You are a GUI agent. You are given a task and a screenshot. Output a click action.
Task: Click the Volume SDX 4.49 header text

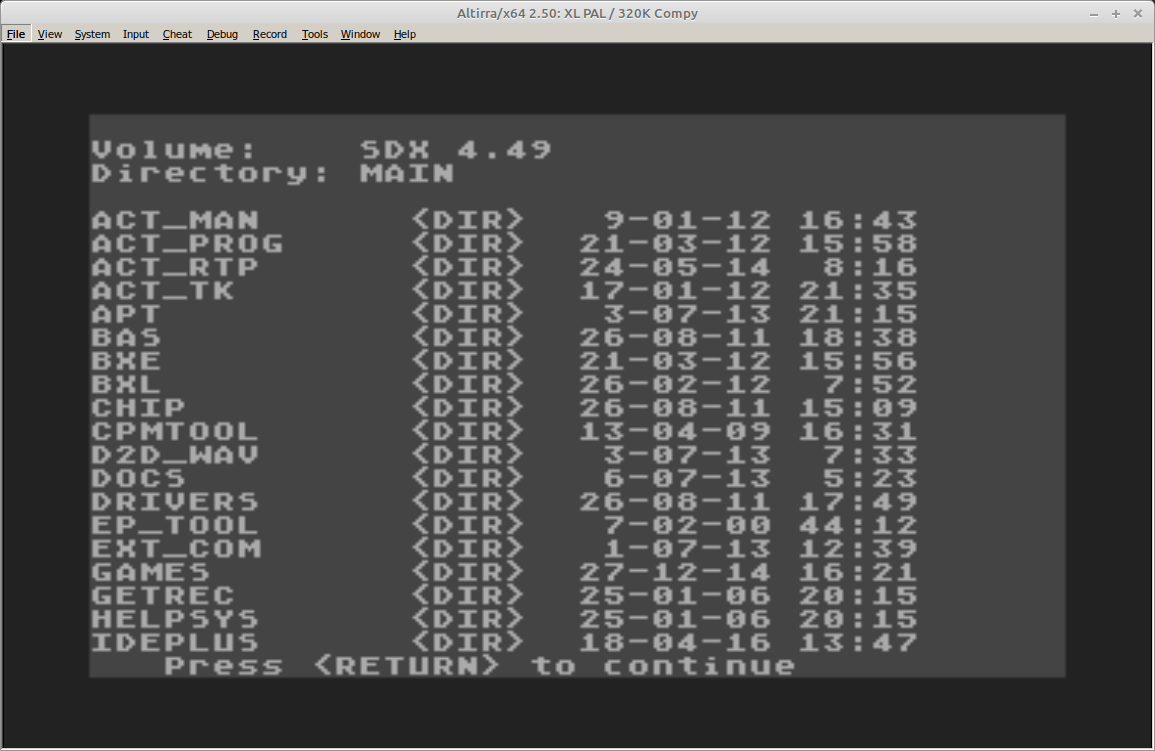[x=322, y=149]
